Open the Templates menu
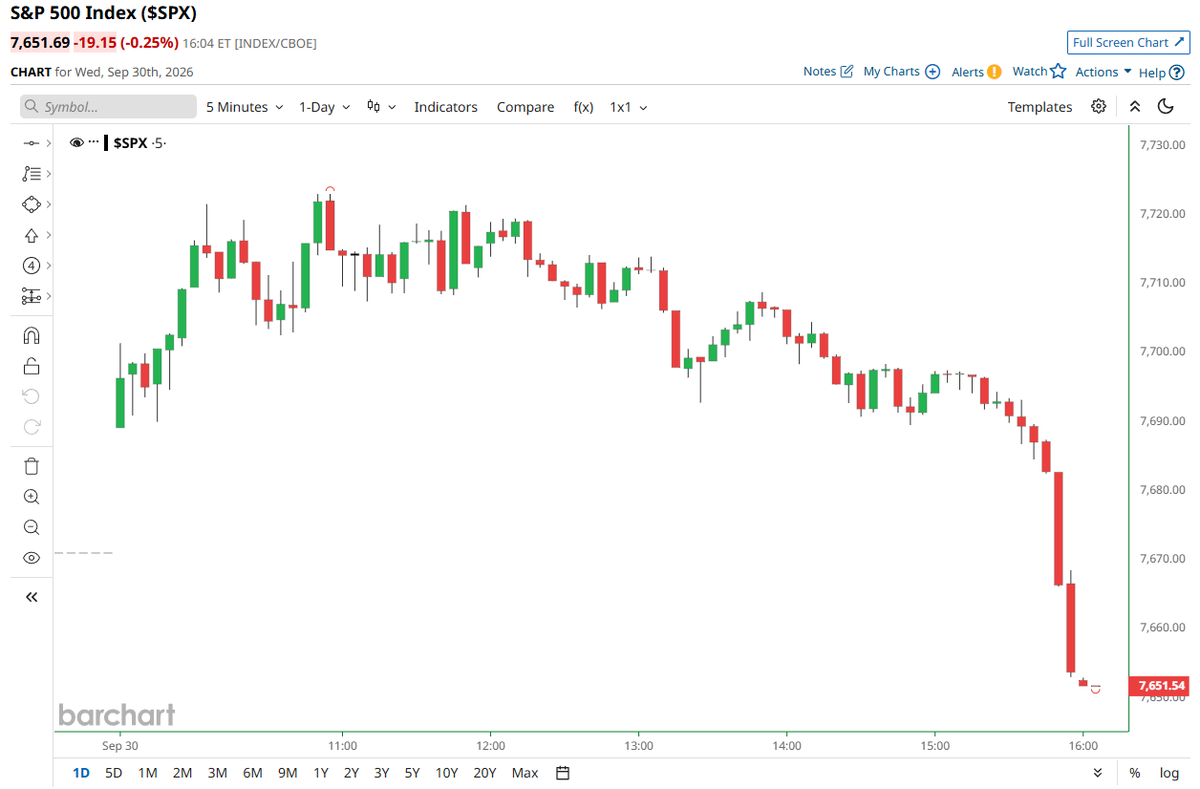This screenshot has height=789, width=1200. (x=1039, y=107)
